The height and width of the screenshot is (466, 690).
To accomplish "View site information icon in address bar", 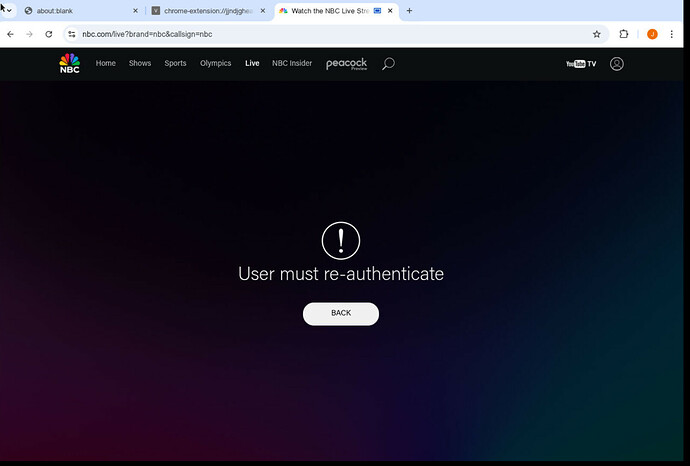I will (x=72, y=33).
